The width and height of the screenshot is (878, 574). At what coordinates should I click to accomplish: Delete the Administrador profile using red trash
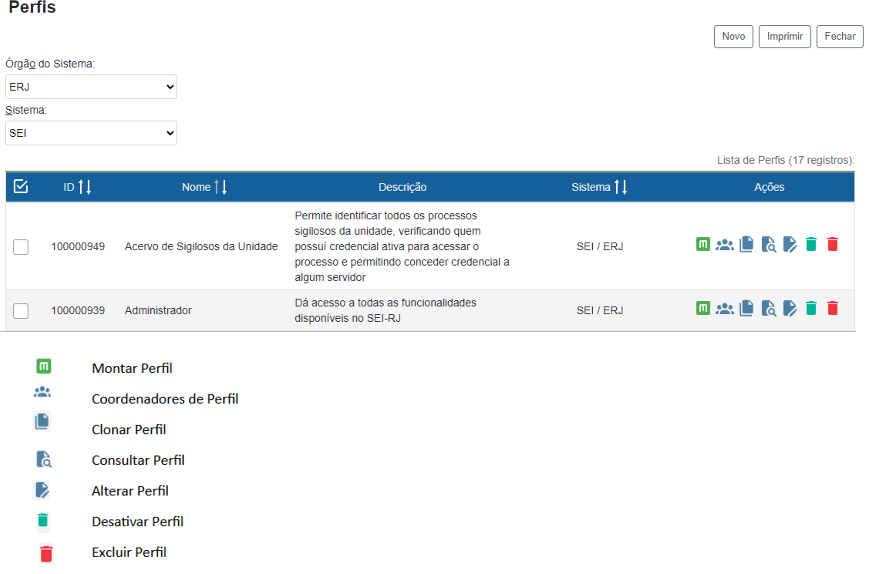833,308
